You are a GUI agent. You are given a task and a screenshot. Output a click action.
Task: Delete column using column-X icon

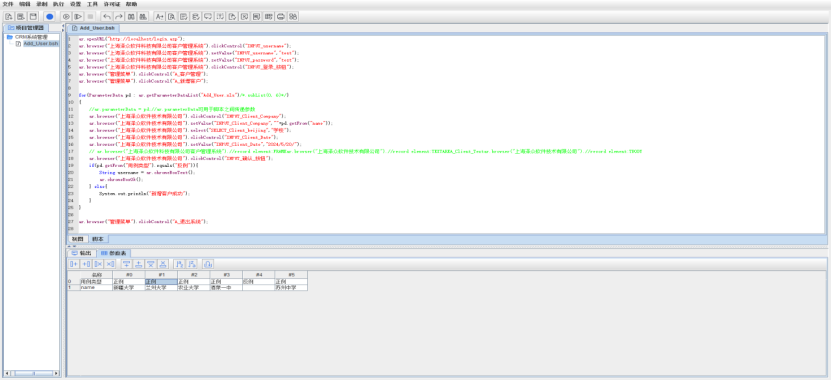(99, 264)
